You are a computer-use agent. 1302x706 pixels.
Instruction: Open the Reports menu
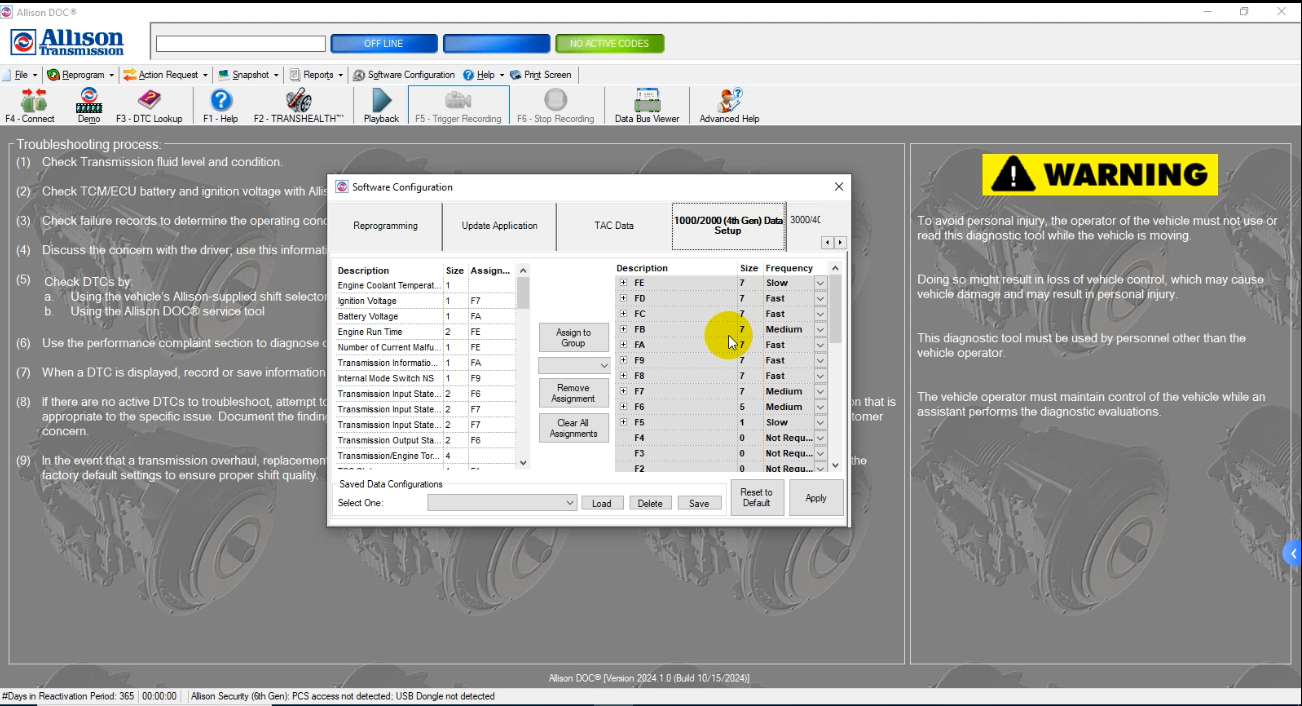point(316,75)
